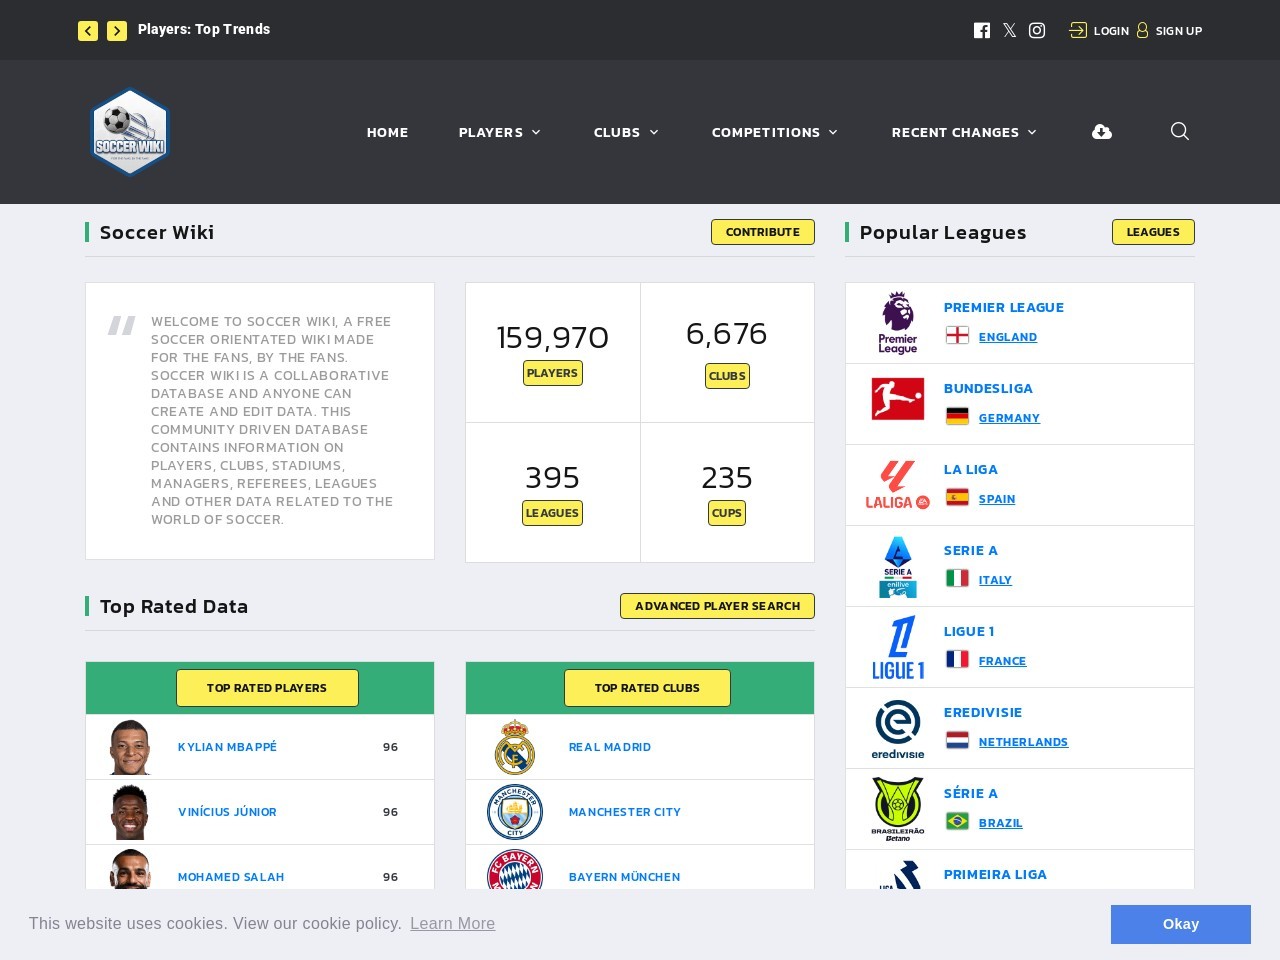Click the Spain flag icon
The width and height of the screenshot is (1280, 960).
[958, 497]
